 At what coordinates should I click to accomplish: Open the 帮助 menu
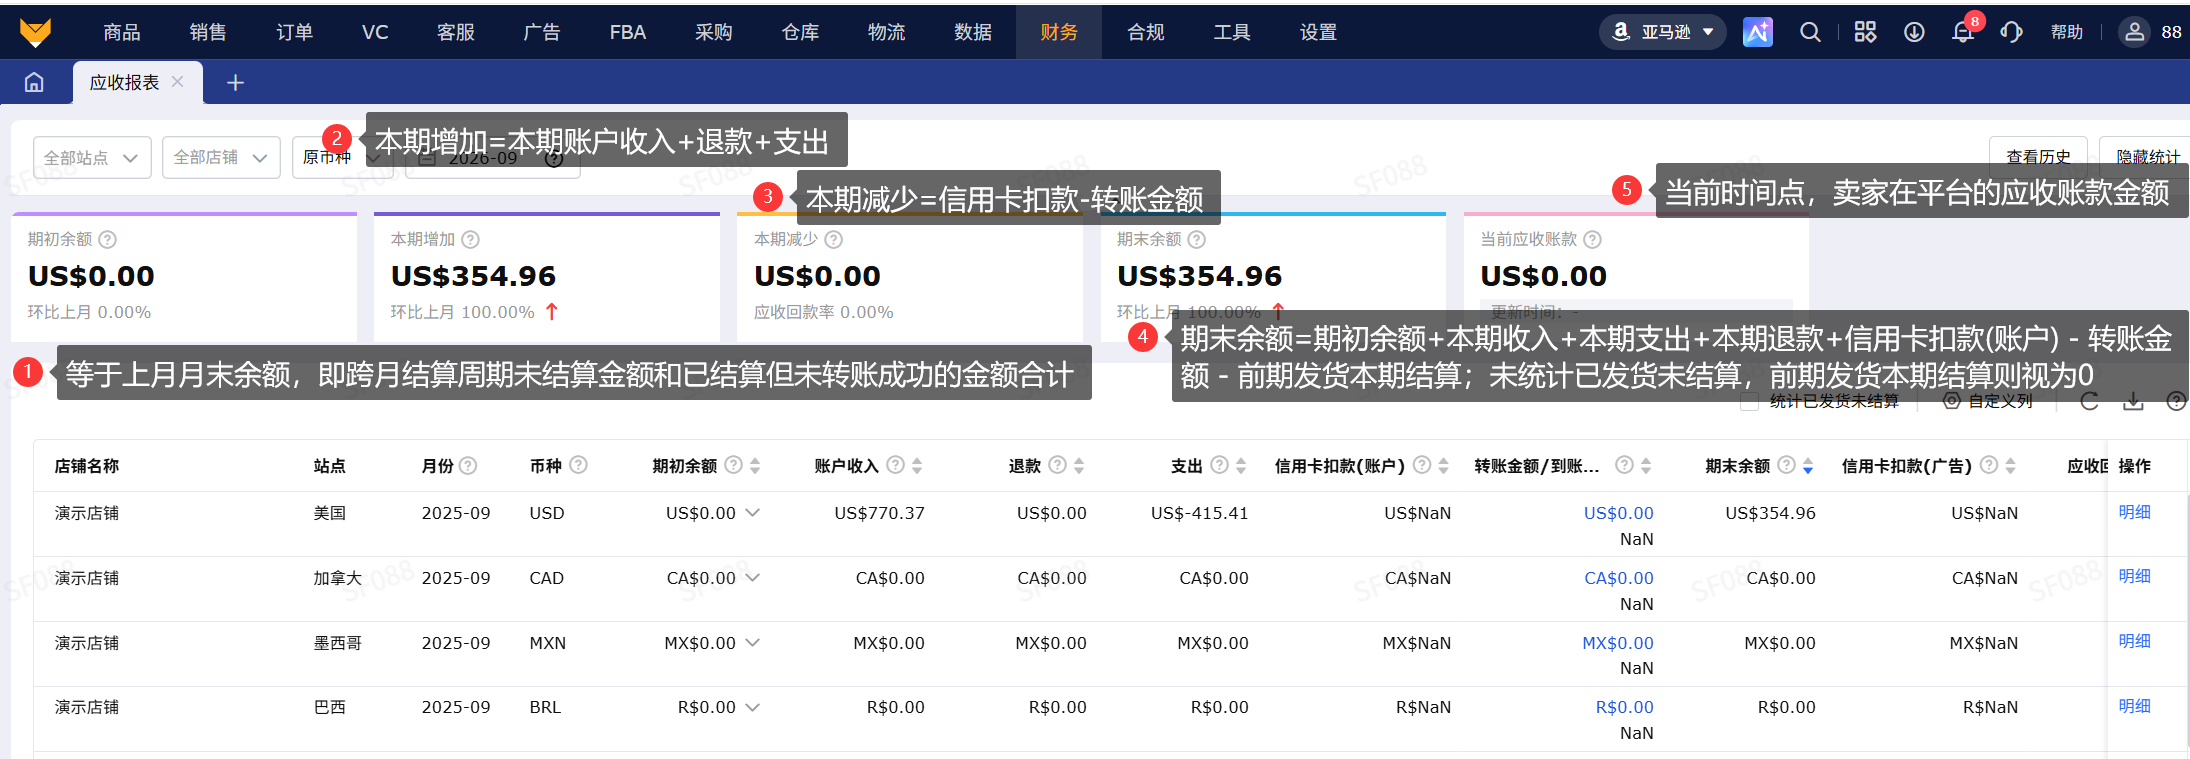point(2067,32)
